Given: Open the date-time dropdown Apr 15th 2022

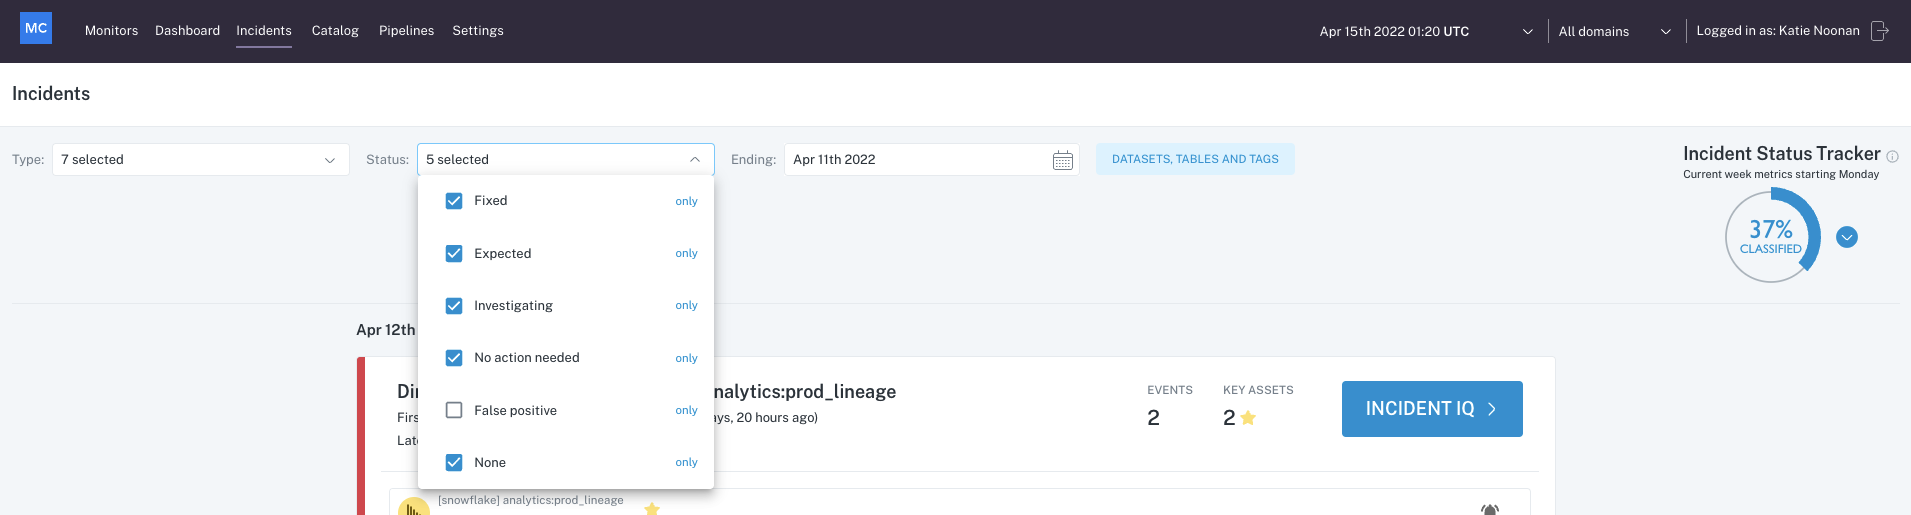Looking at the screenshot, I should click(x=1426, y=31).
